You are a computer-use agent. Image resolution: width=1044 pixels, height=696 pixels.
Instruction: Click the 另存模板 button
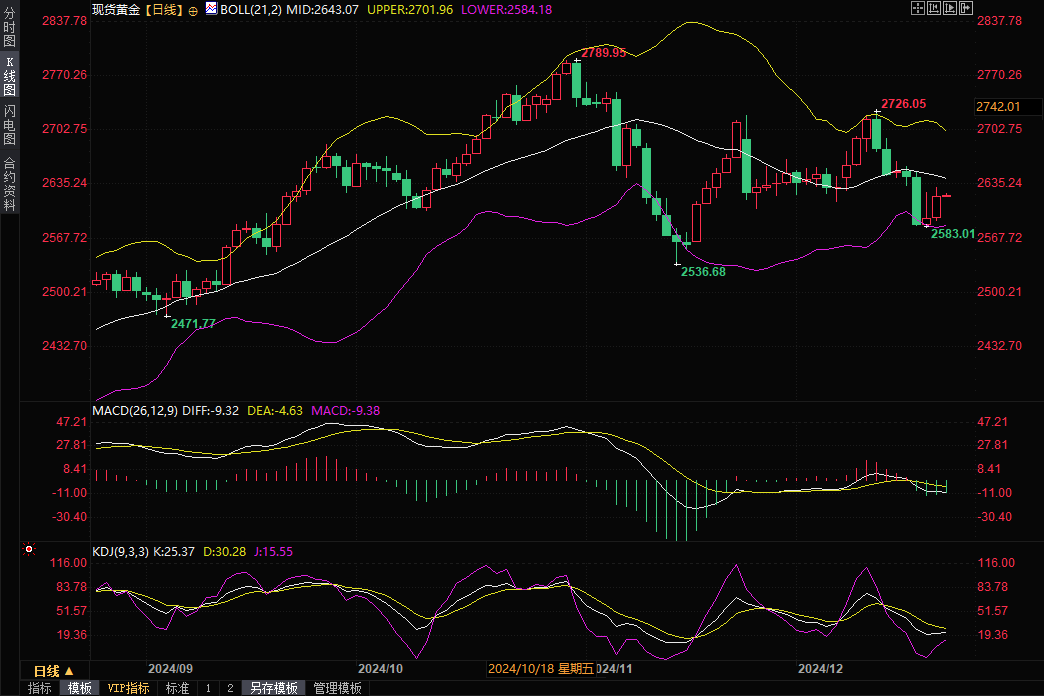point(274,688)
